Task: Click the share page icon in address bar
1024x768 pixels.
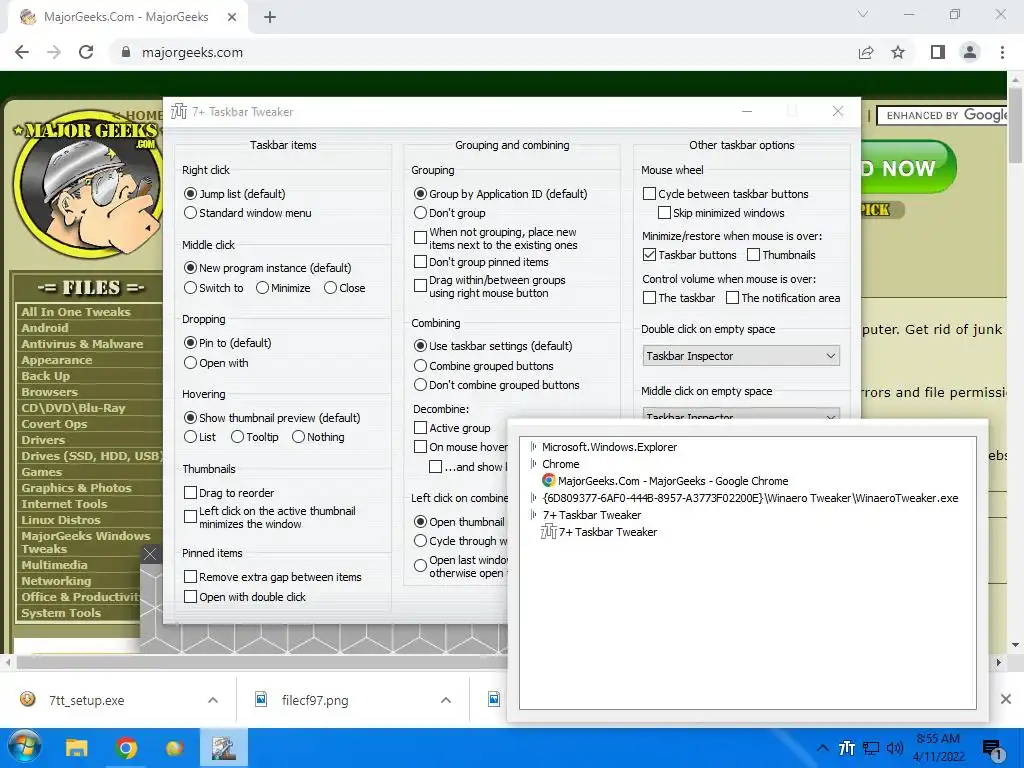Action: (866, 52)
